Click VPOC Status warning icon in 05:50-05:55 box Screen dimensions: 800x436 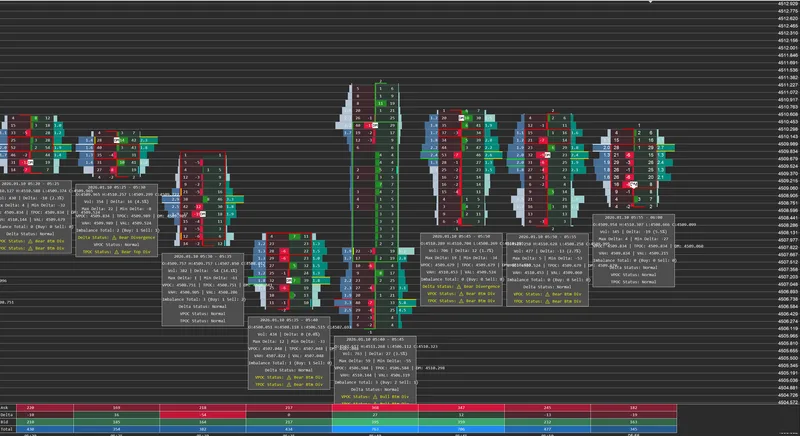546,294
